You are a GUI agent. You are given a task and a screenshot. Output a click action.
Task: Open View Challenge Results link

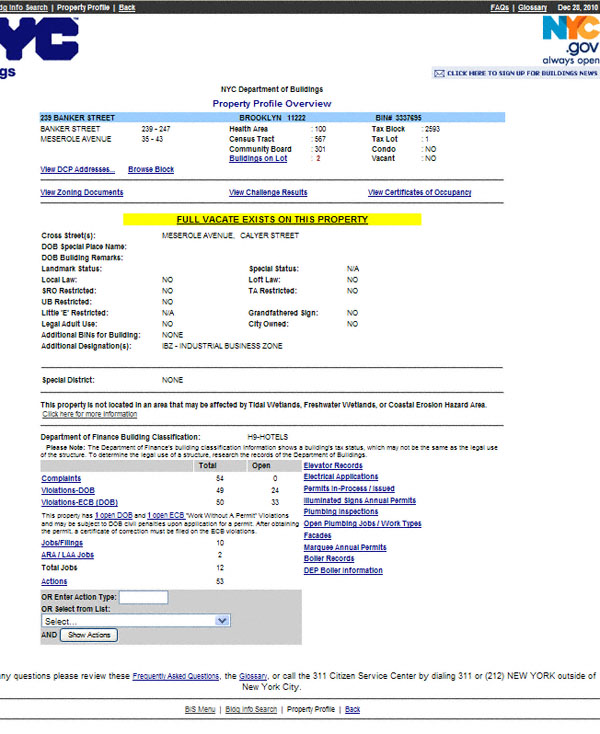click(268, 192)
